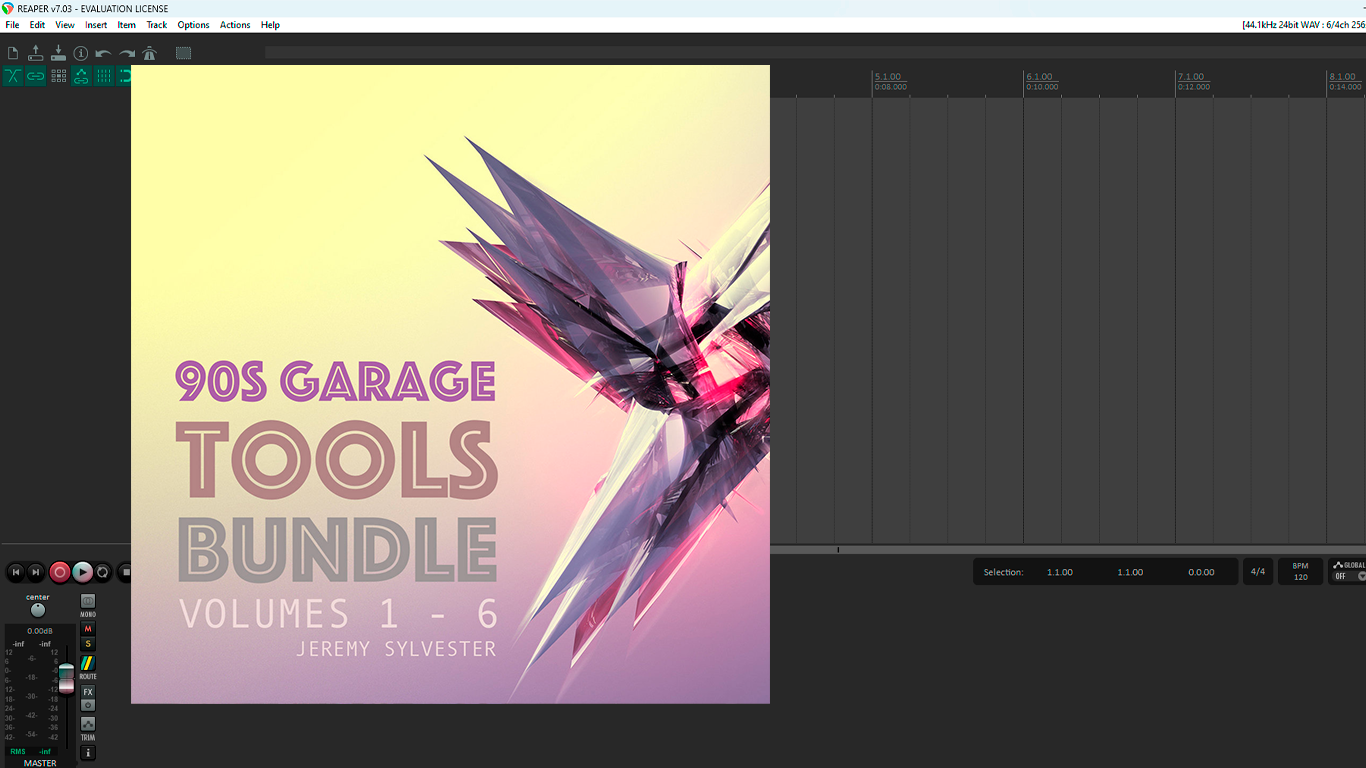Go to project end in the transport
This screenshot has width=1366, height=768.
point(36,572)
